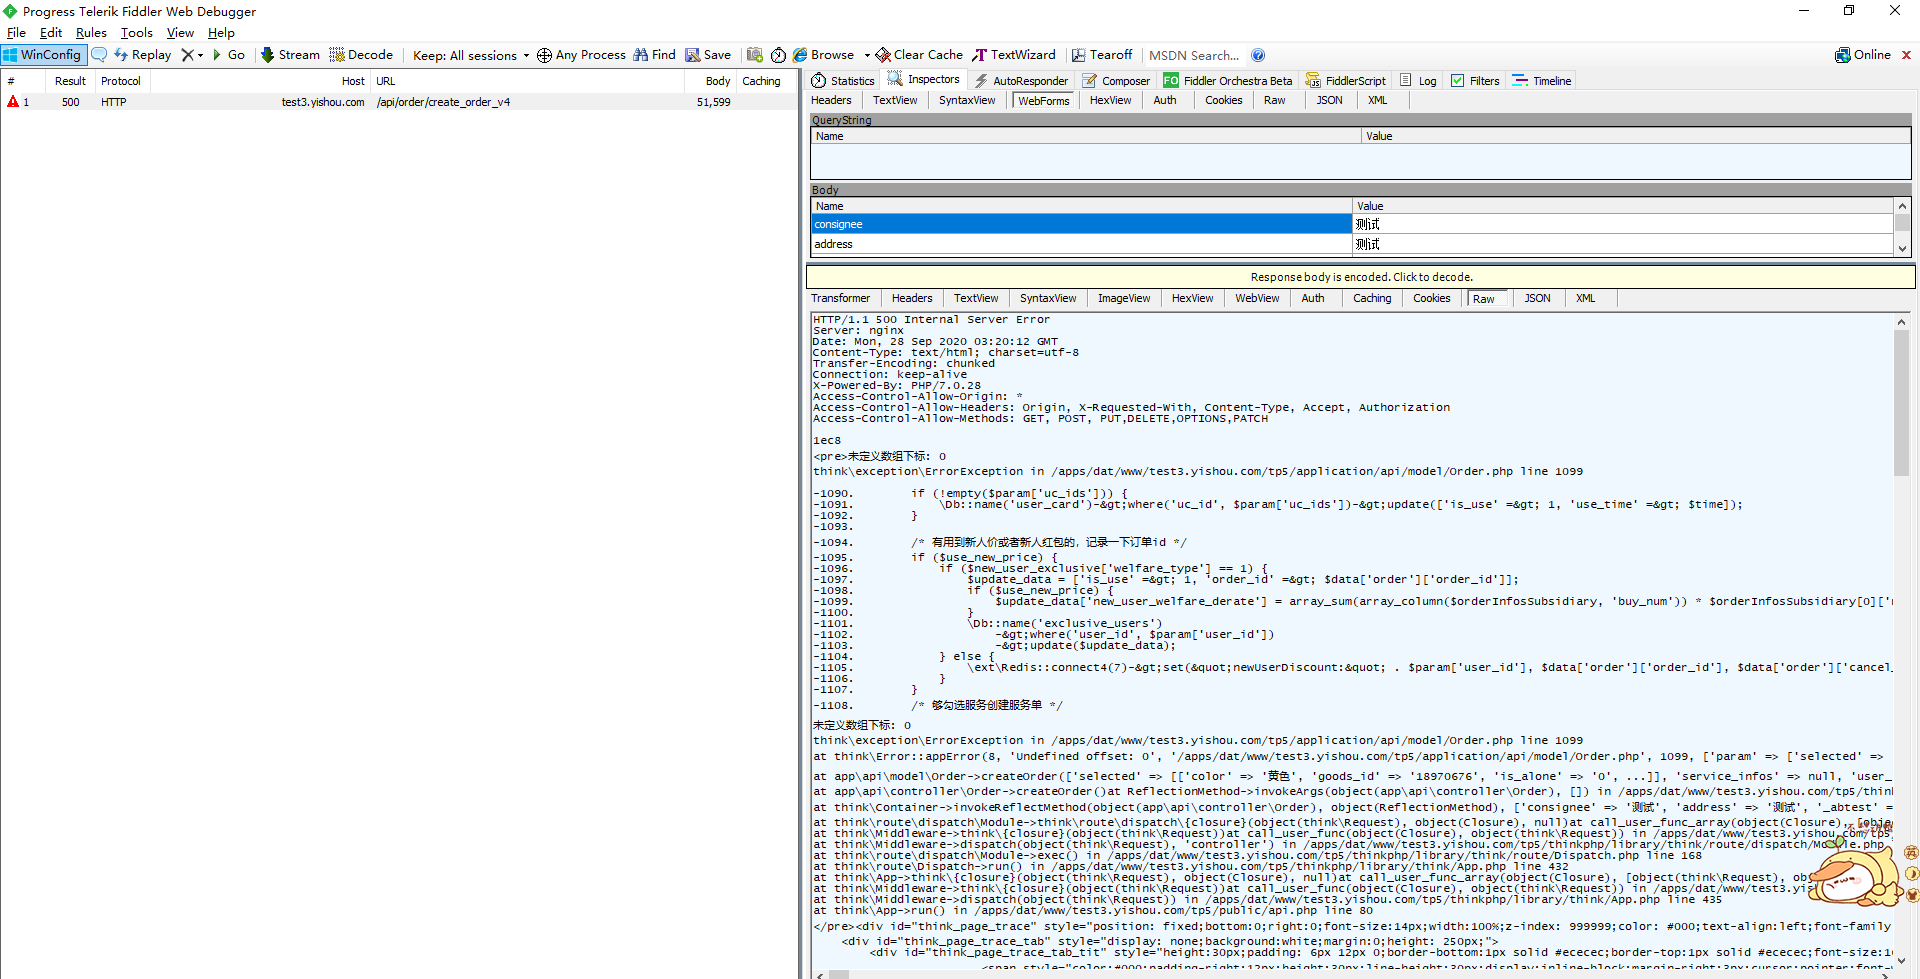Viewport: 1920px width, 979px height.
Task: Select request Headers inspector tab
Action: [x=831, y=100]
